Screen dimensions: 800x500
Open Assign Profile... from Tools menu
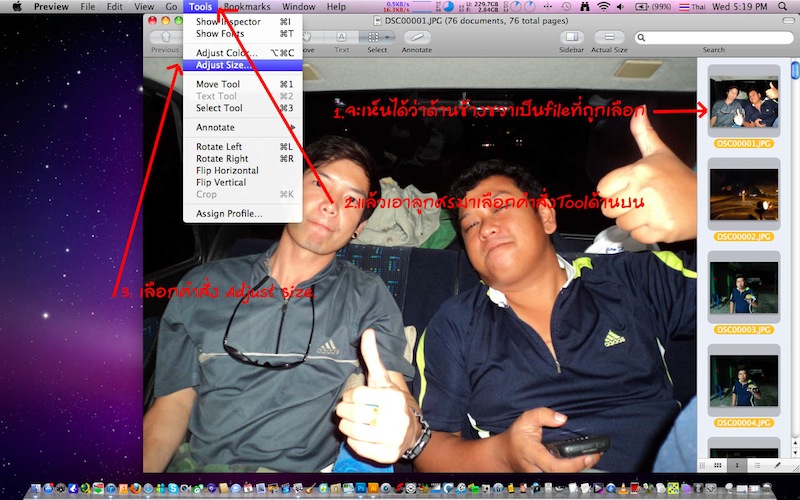click(x=242, y=214)
